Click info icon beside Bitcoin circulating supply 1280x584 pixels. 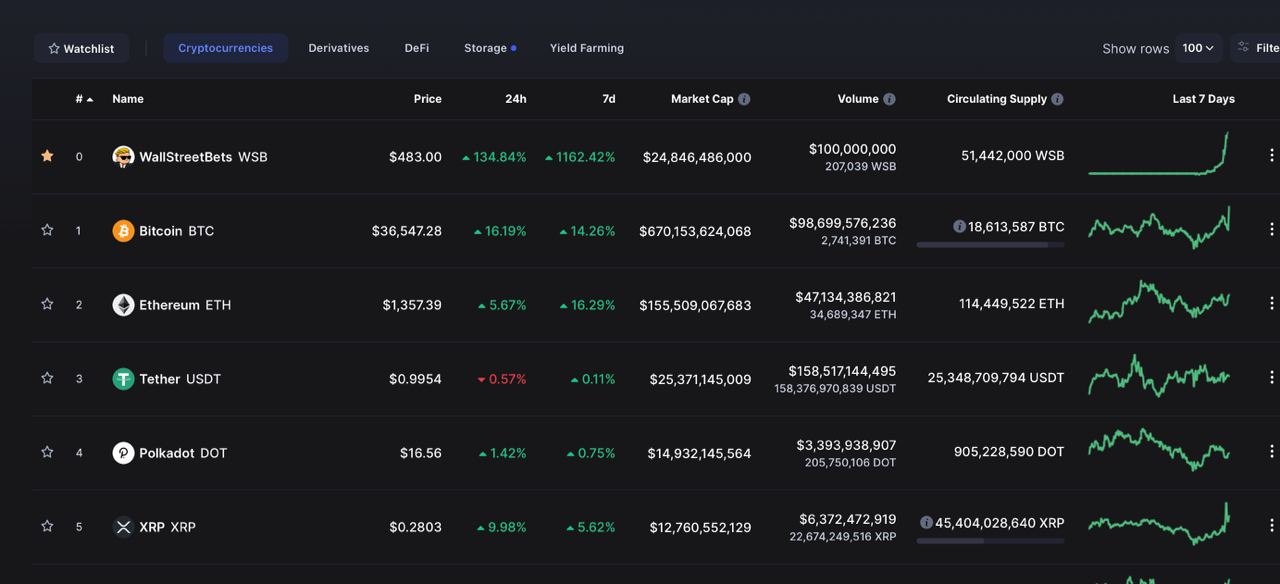pos(959,227)
